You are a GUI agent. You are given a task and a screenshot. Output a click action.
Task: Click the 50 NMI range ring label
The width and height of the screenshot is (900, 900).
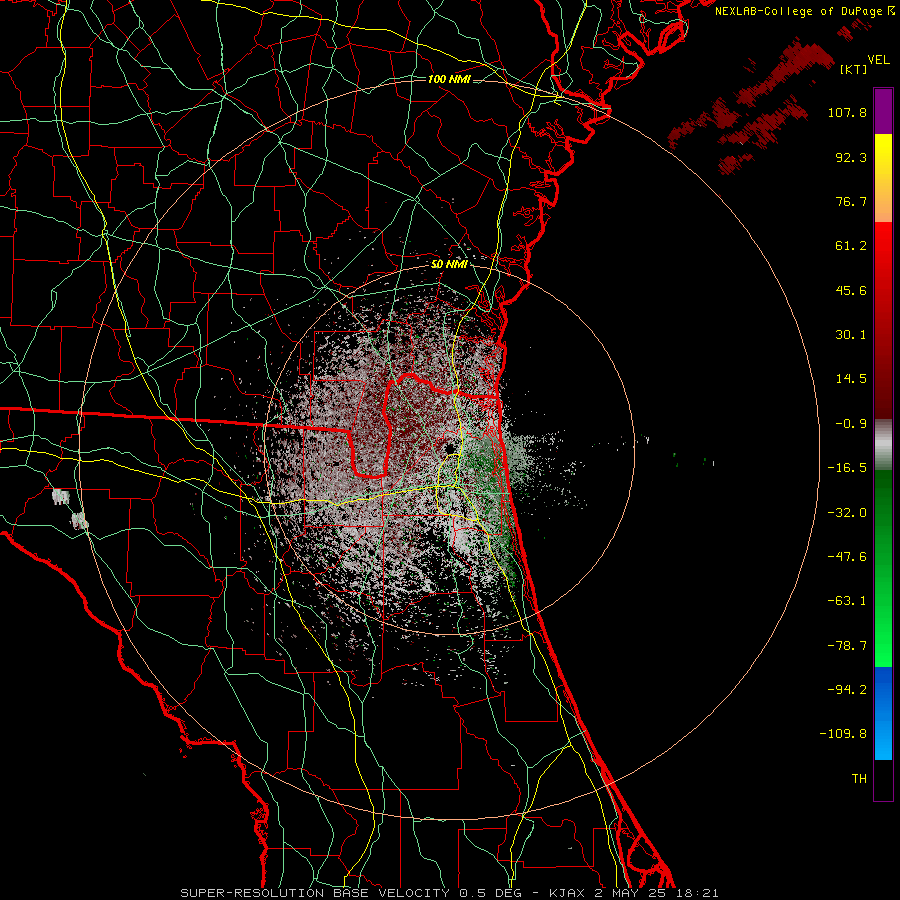point(449,264)
